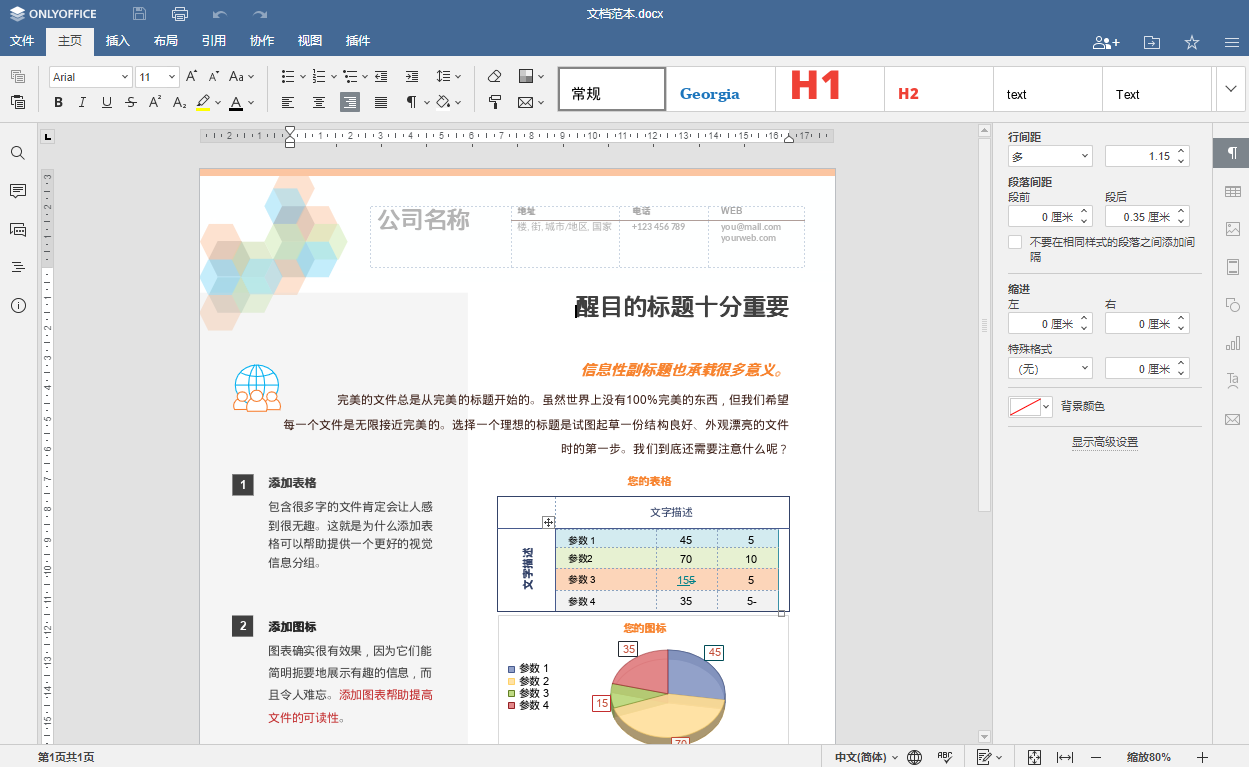Screen dimensions: 1249x767
Task: Open the Arial font name dropdown
Action: 125,77
